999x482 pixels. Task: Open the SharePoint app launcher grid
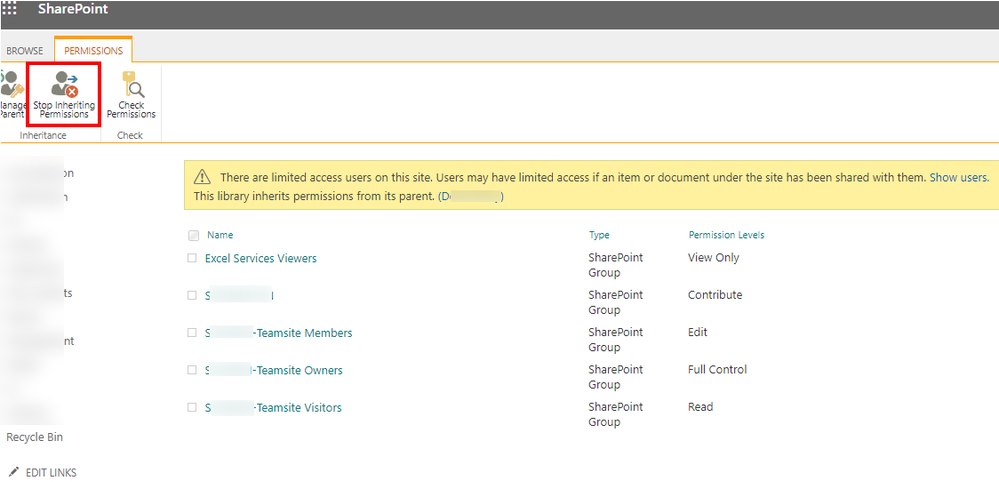tap(10, 10)
